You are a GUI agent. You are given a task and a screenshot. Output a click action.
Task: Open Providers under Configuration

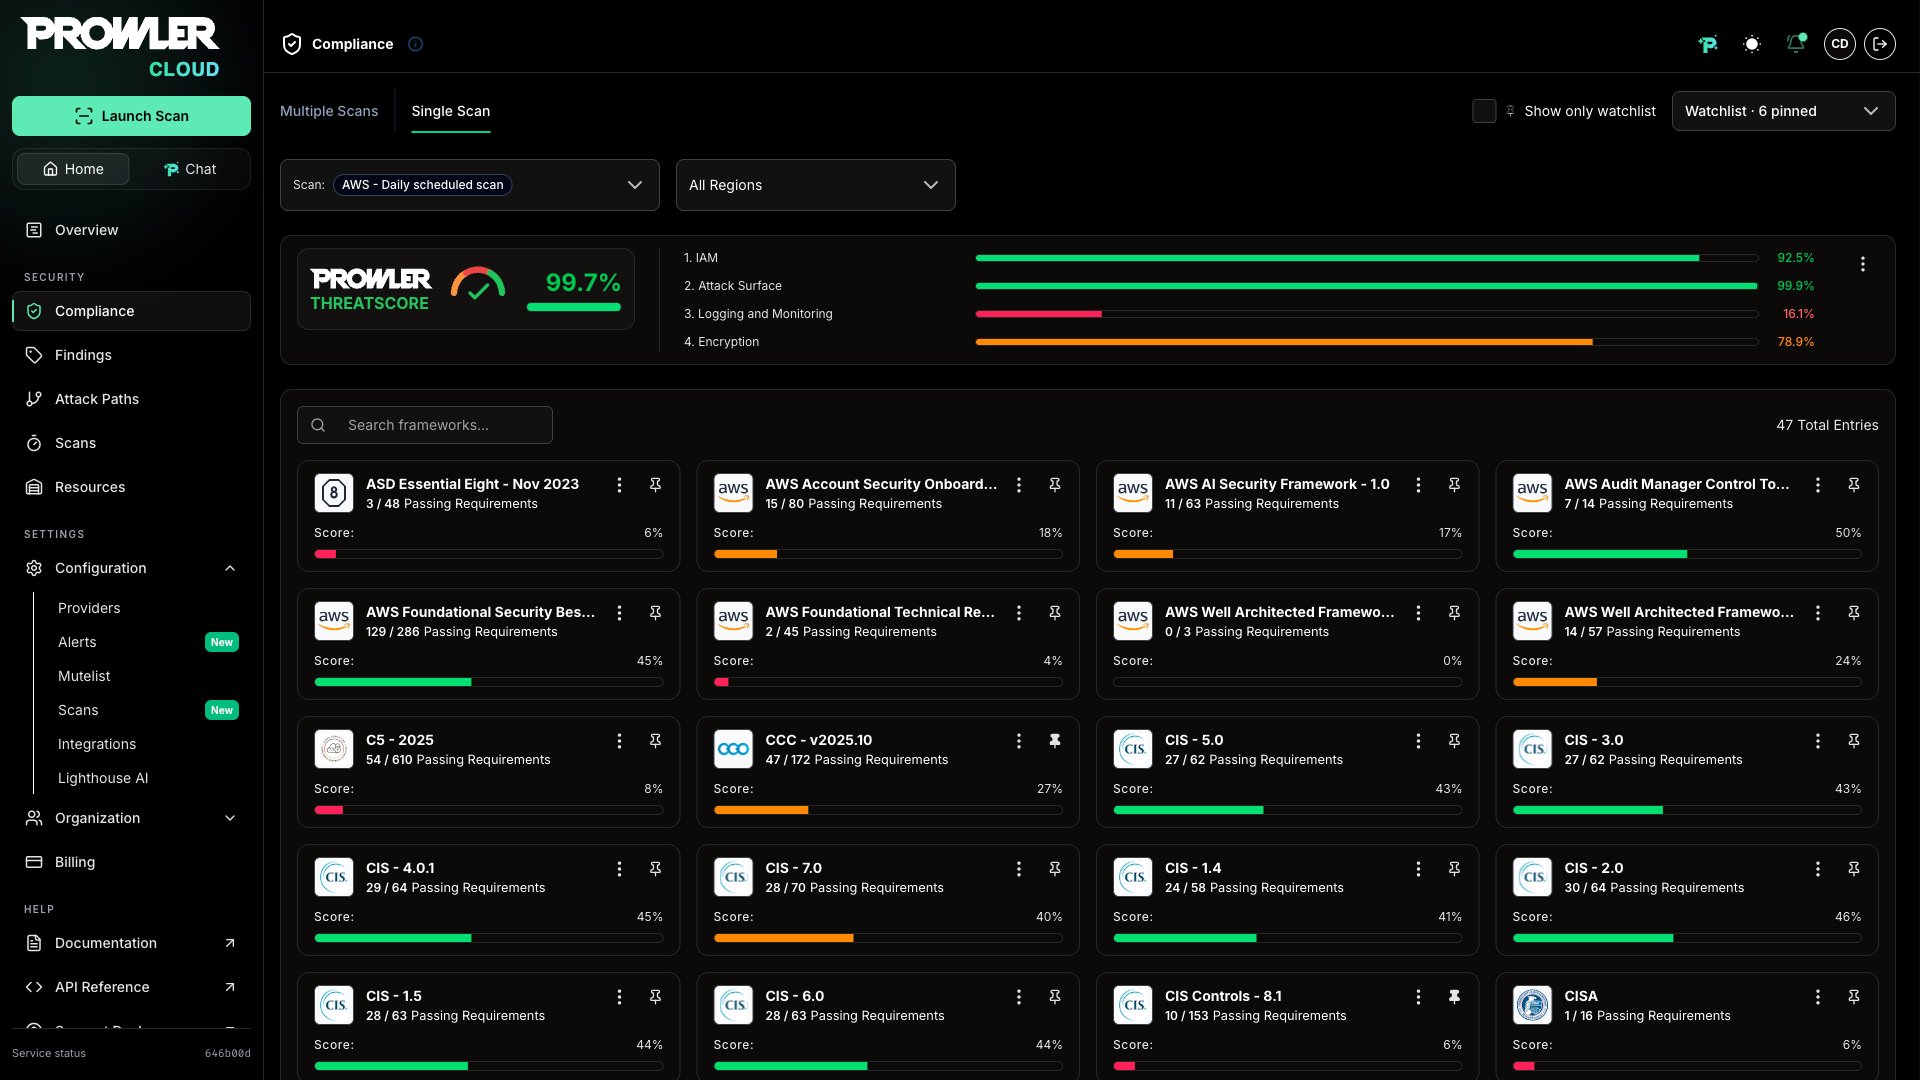point(89,608)
